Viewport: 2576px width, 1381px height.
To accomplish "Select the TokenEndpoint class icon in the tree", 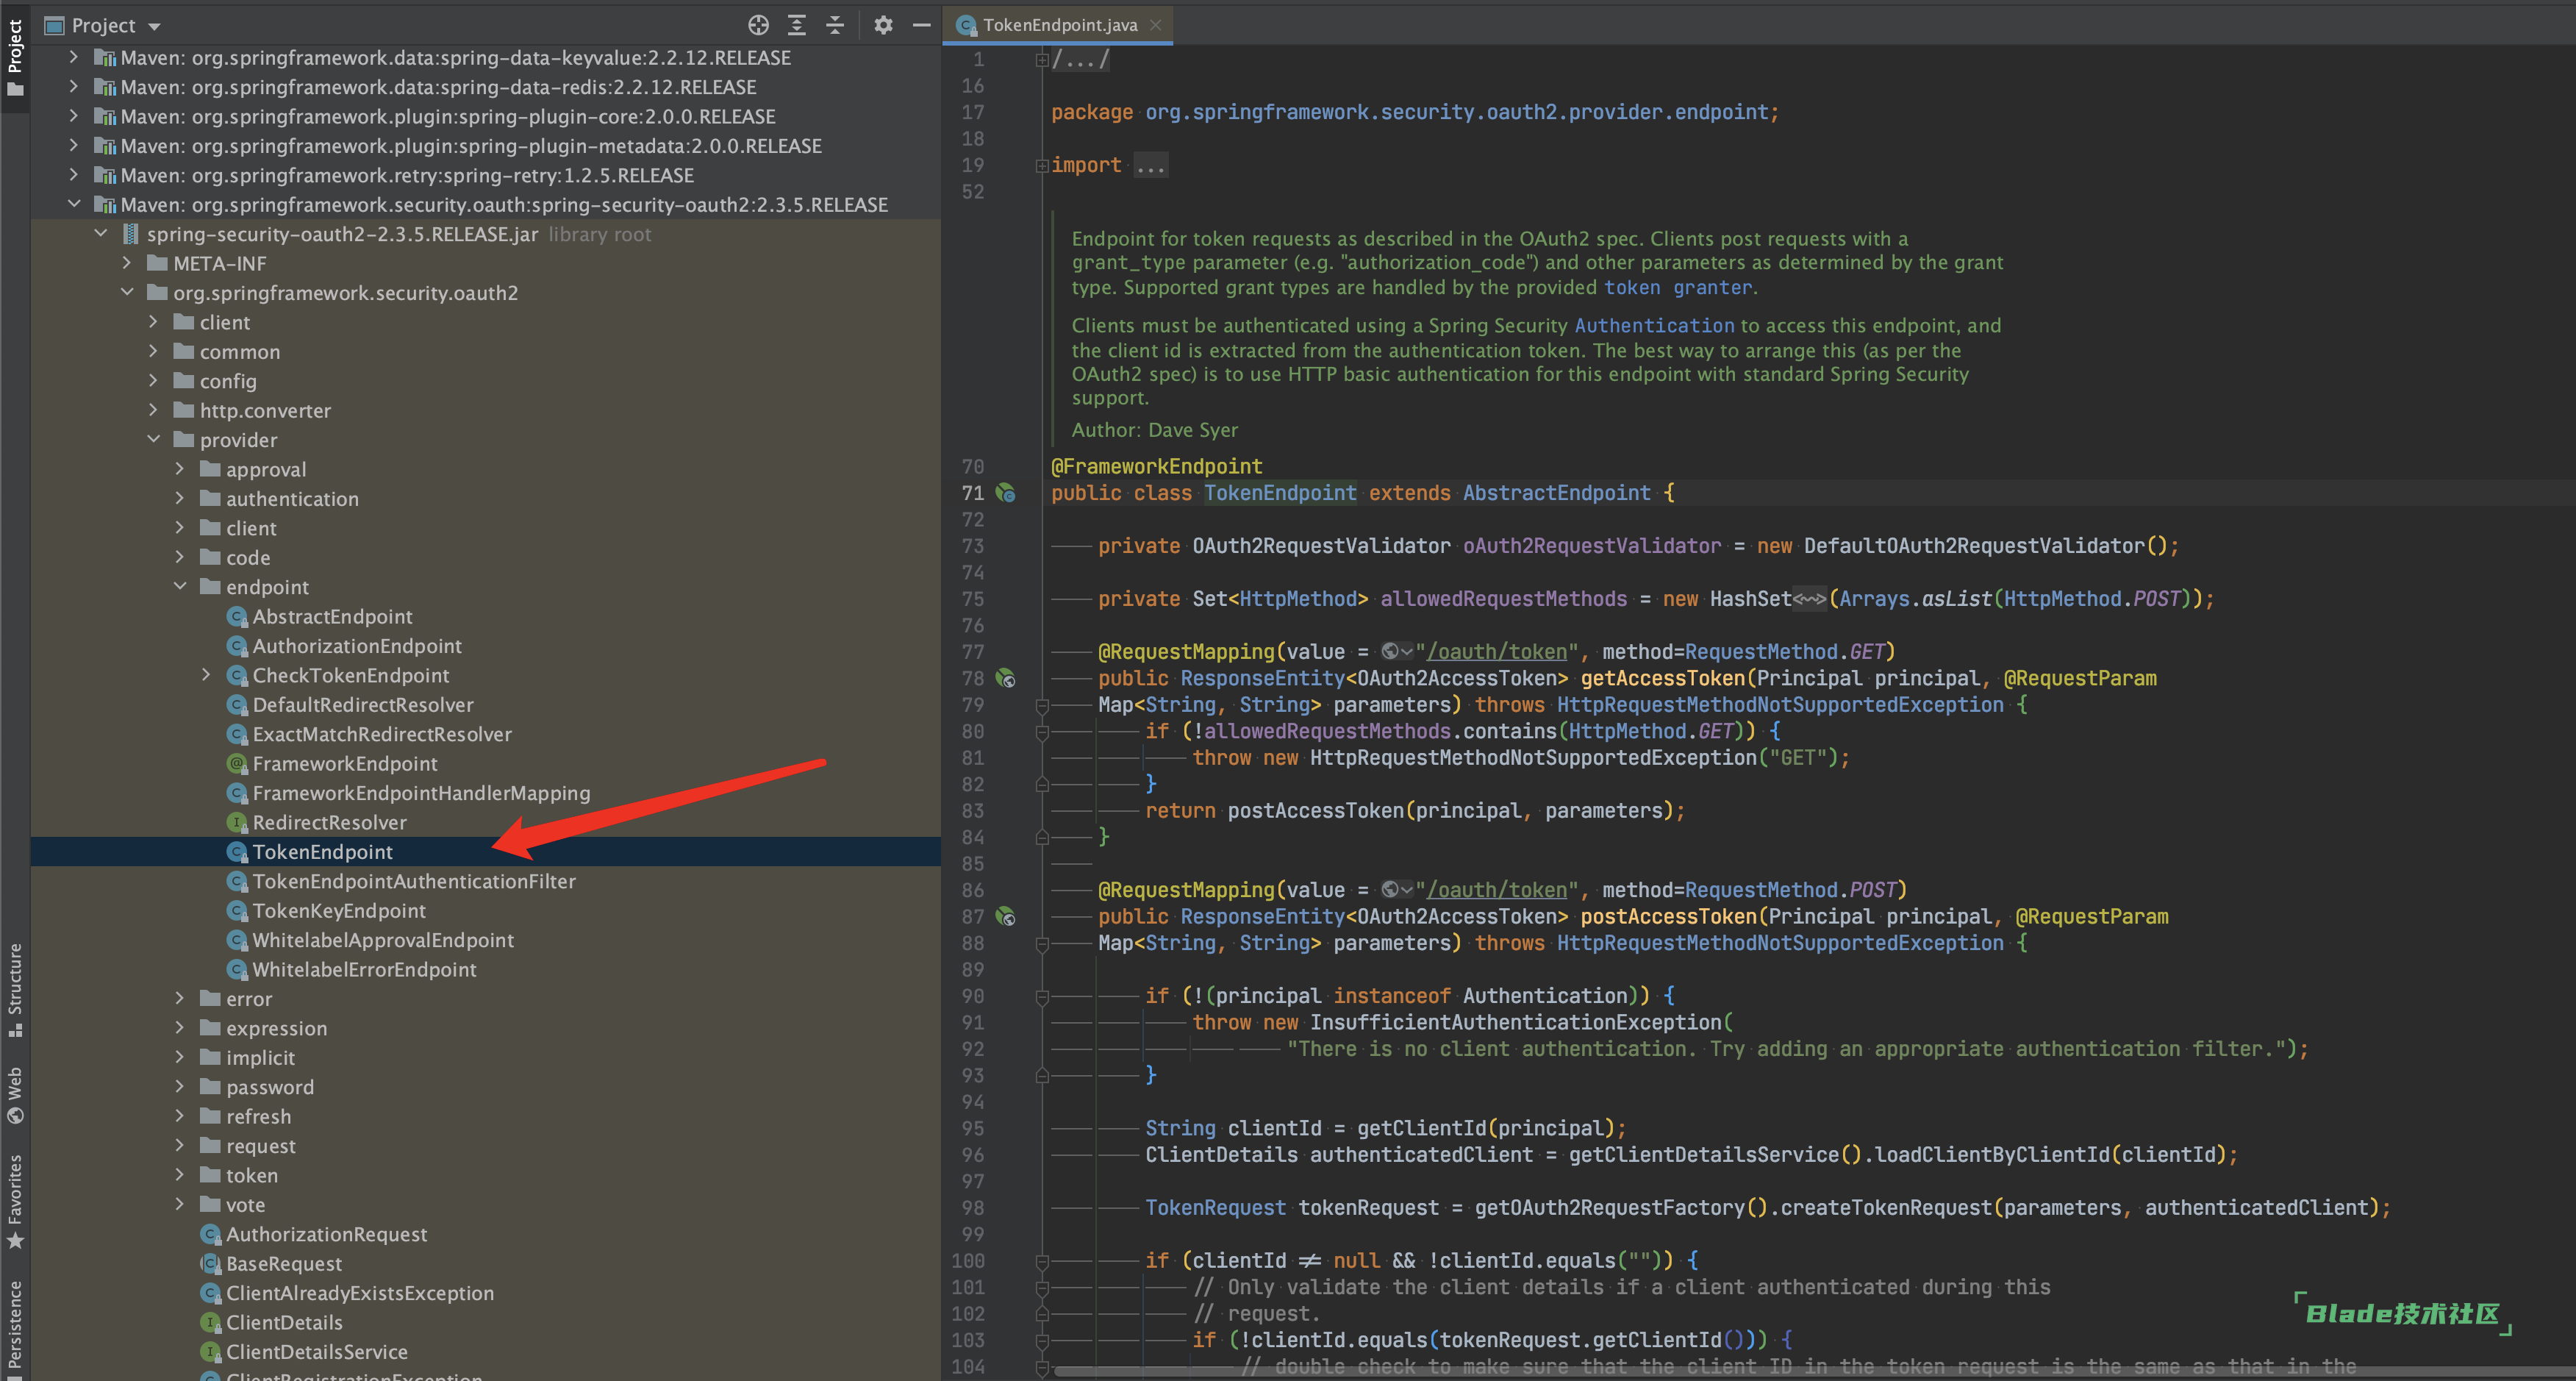I will (237, 852).
